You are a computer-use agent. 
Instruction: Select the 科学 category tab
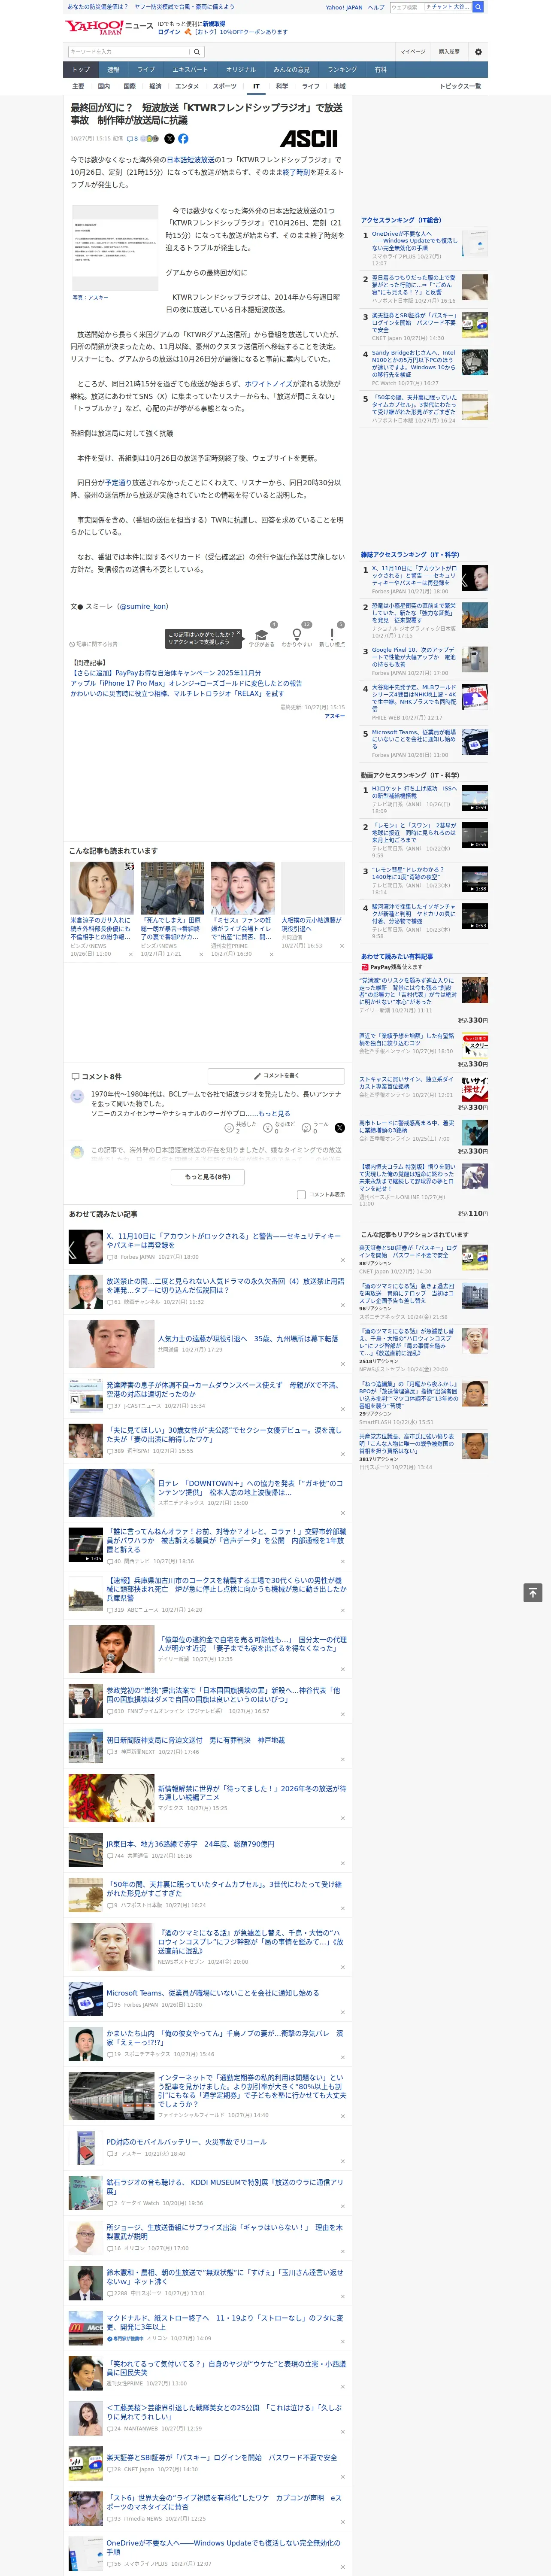point(282,86)
